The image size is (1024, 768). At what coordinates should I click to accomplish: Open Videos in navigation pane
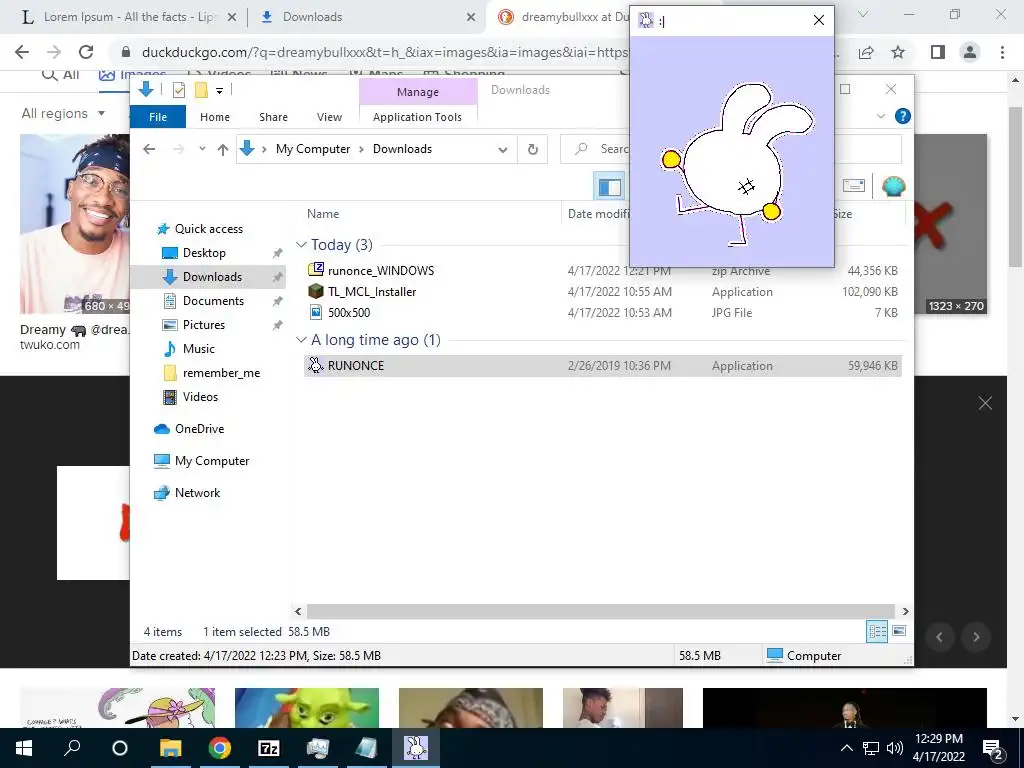[200, 397]
